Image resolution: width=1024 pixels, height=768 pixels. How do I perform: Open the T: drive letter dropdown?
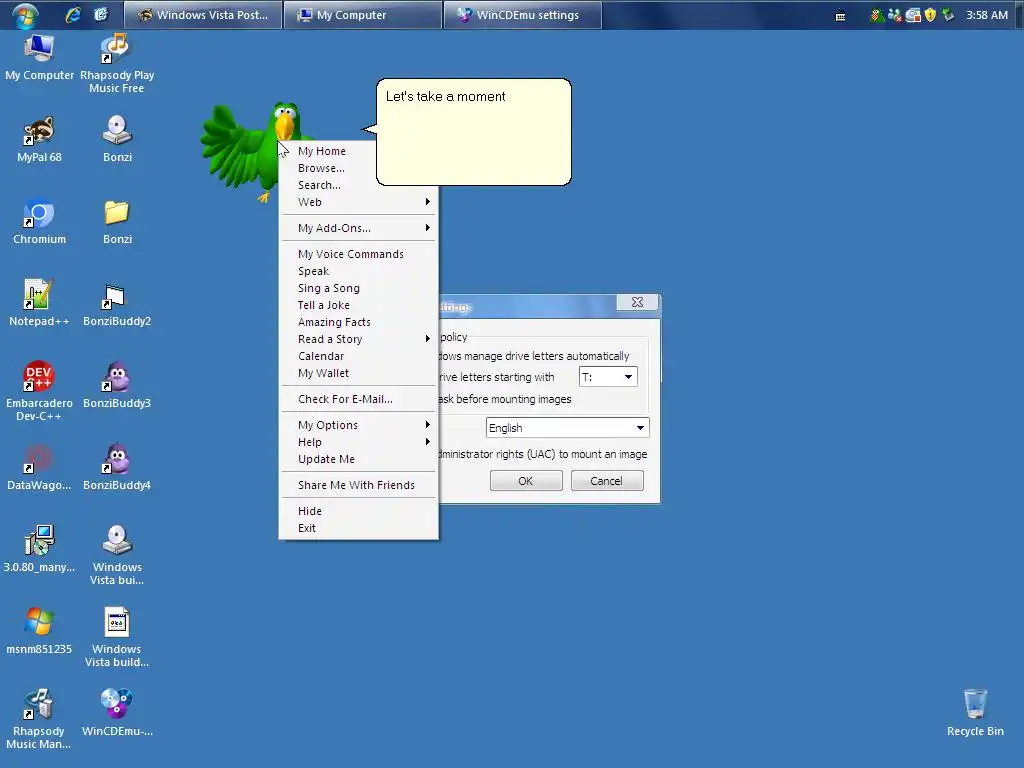click(x=608, y=377)
